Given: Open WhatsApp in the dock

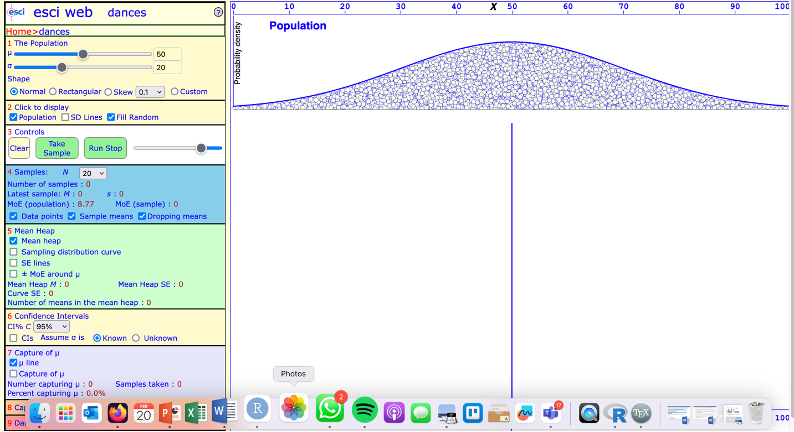Looking at the screenshot, I should [329, 408].
